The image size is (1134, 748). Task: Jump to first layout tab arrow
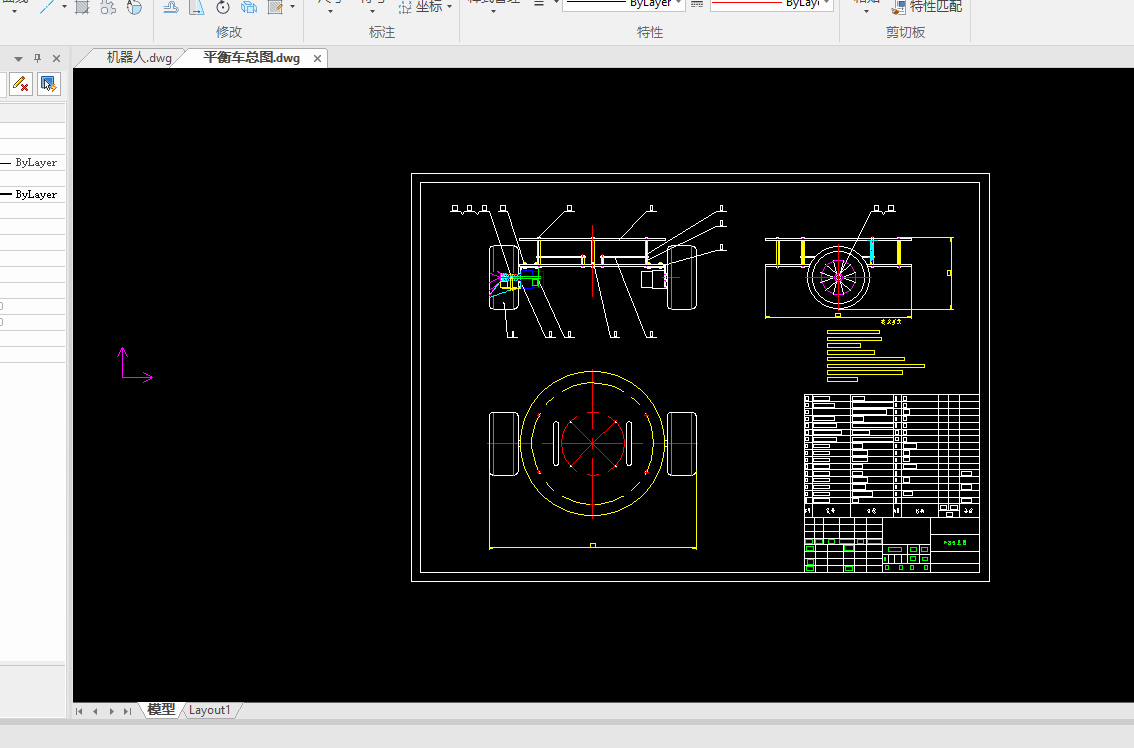[x=79, y=711]
